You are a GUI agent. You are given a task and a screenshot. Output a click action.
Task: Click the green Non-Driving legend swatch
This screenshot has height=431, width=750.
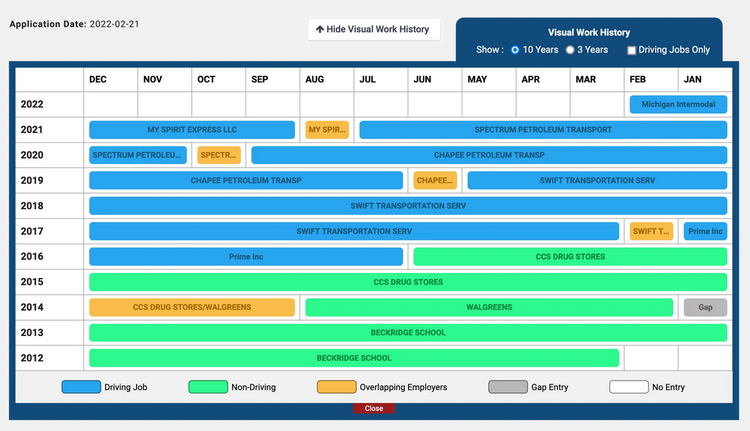click(x=208, y=387)
